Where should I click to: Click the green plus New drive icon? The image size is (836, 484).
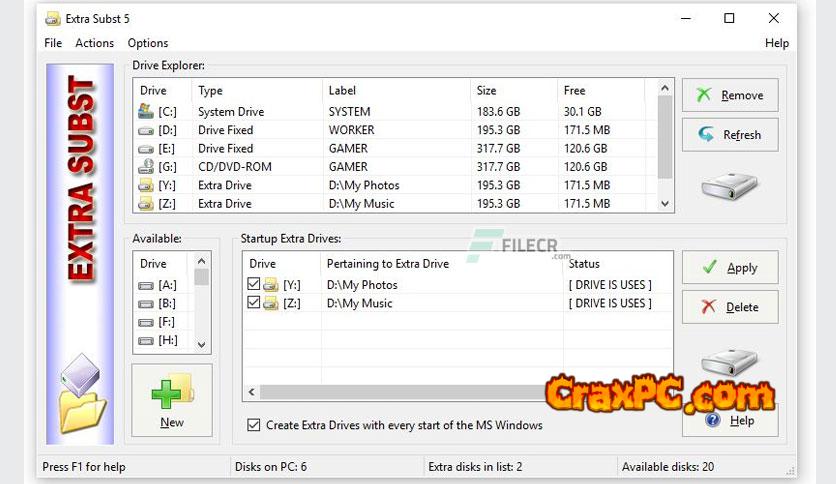tap(171, 392)
